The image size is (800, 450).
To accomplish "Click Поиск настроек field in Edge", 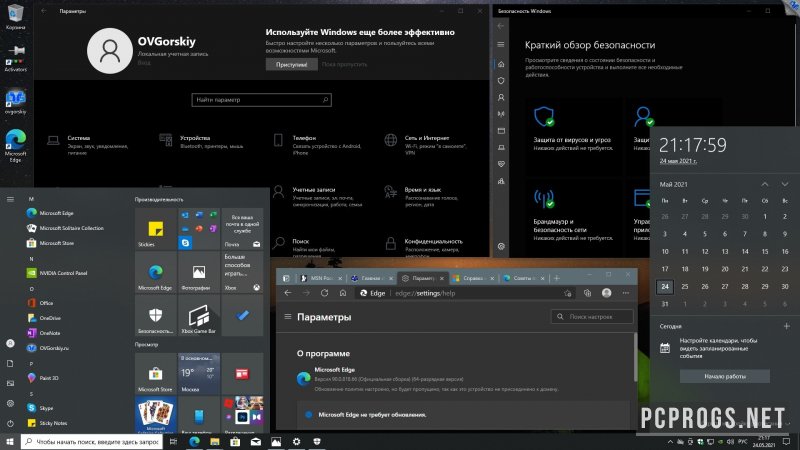I will coord(592,317).
